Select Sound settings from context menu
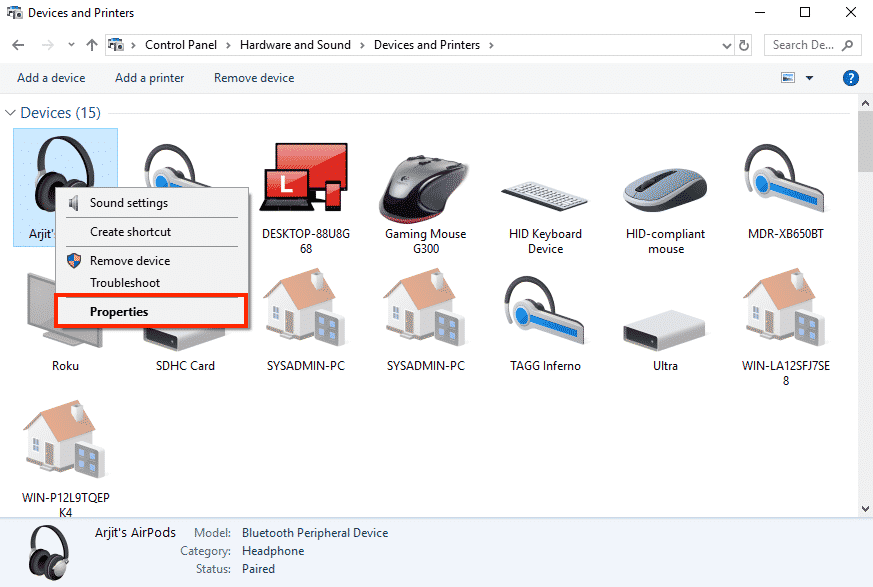 pos(129,203)
